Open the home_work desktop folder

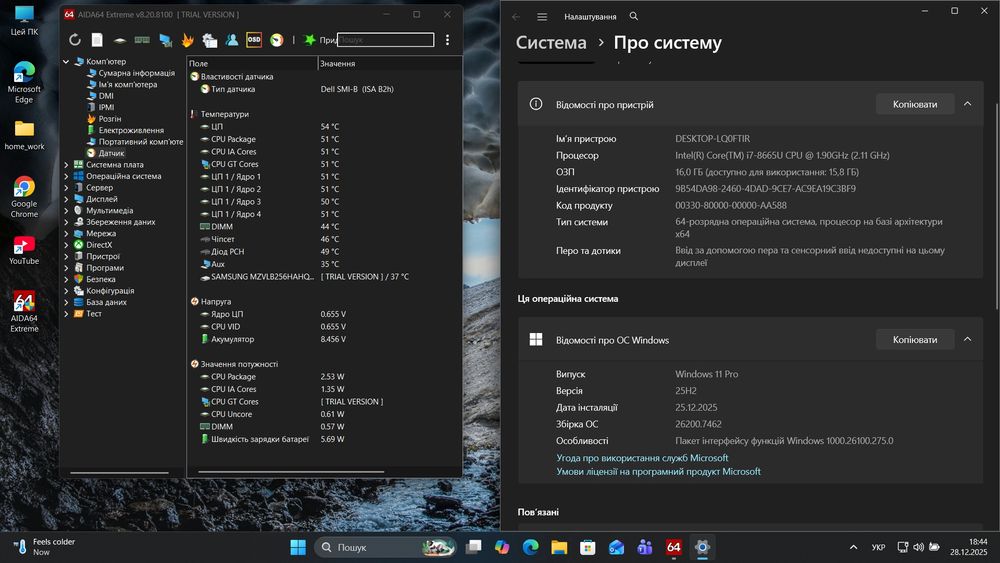click(x=24, y=135)
